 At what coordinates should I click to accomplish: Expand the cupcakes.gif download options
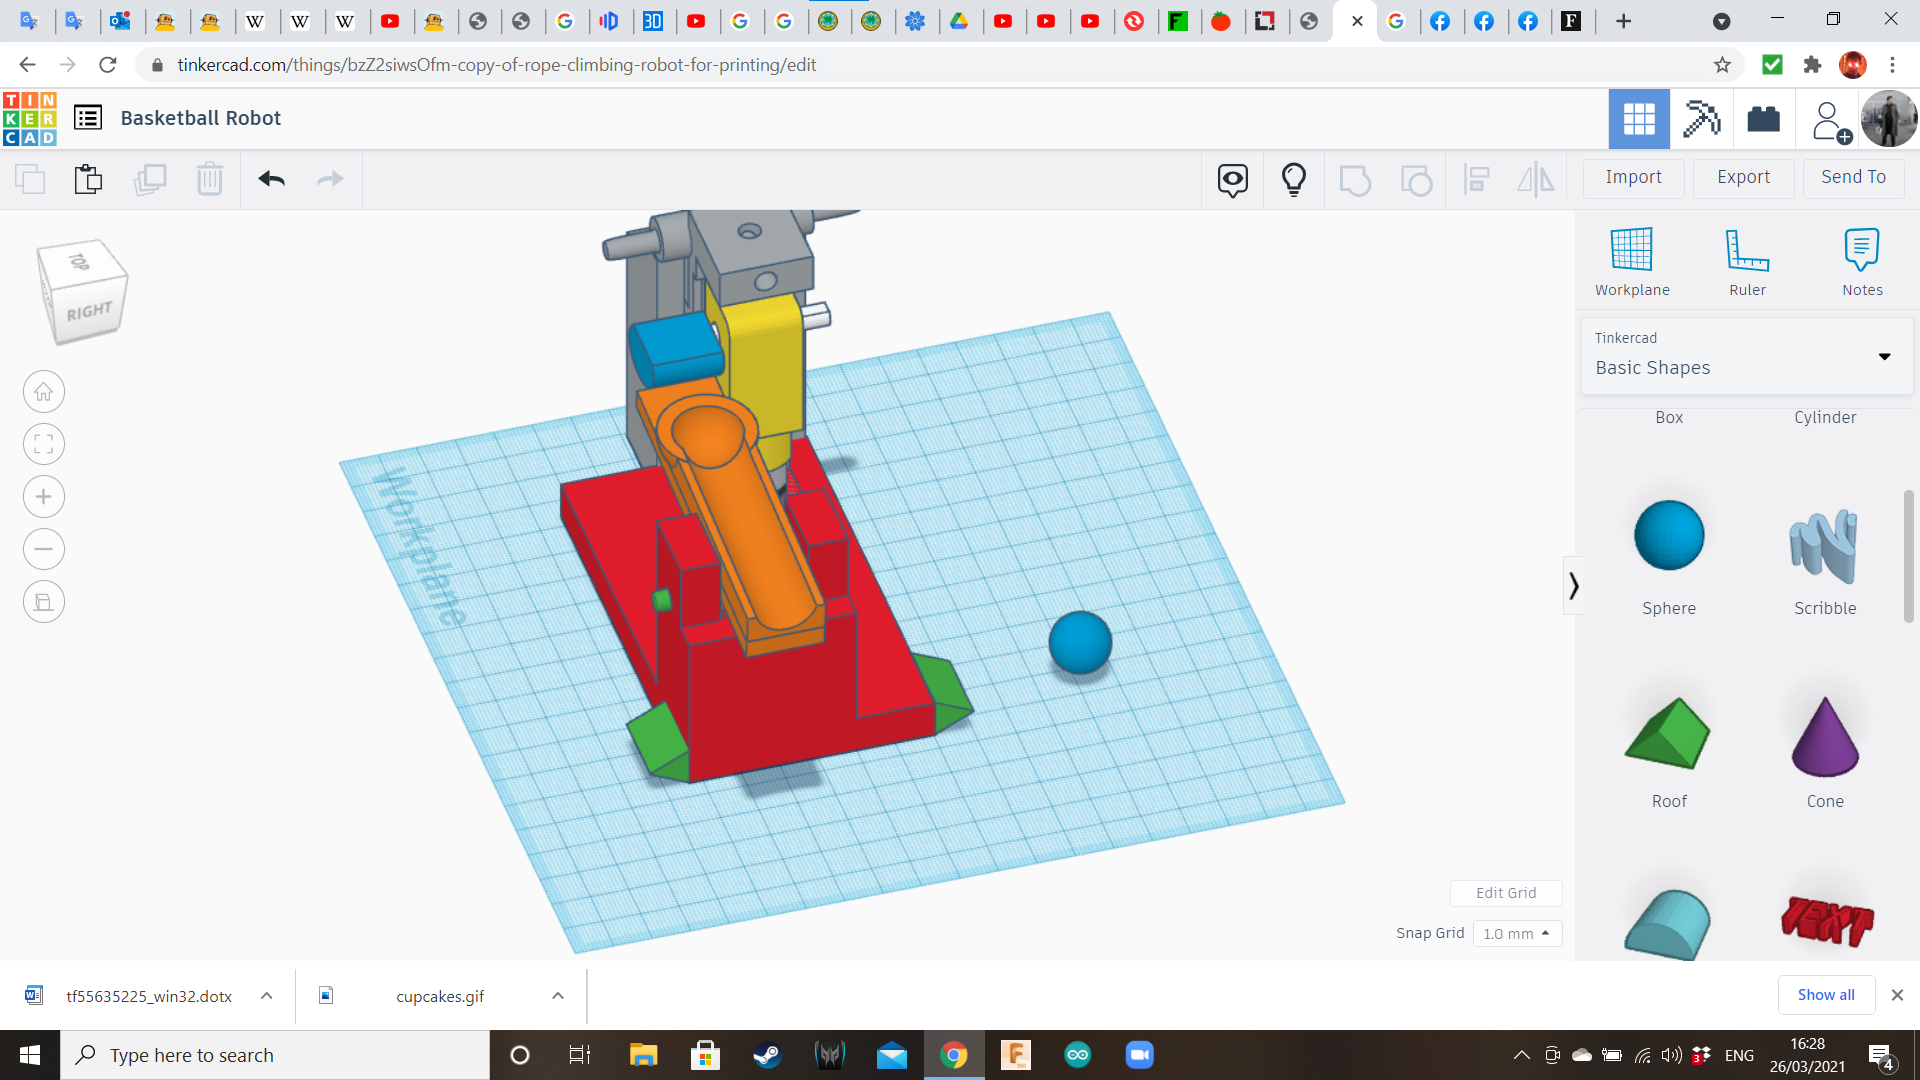557,995
